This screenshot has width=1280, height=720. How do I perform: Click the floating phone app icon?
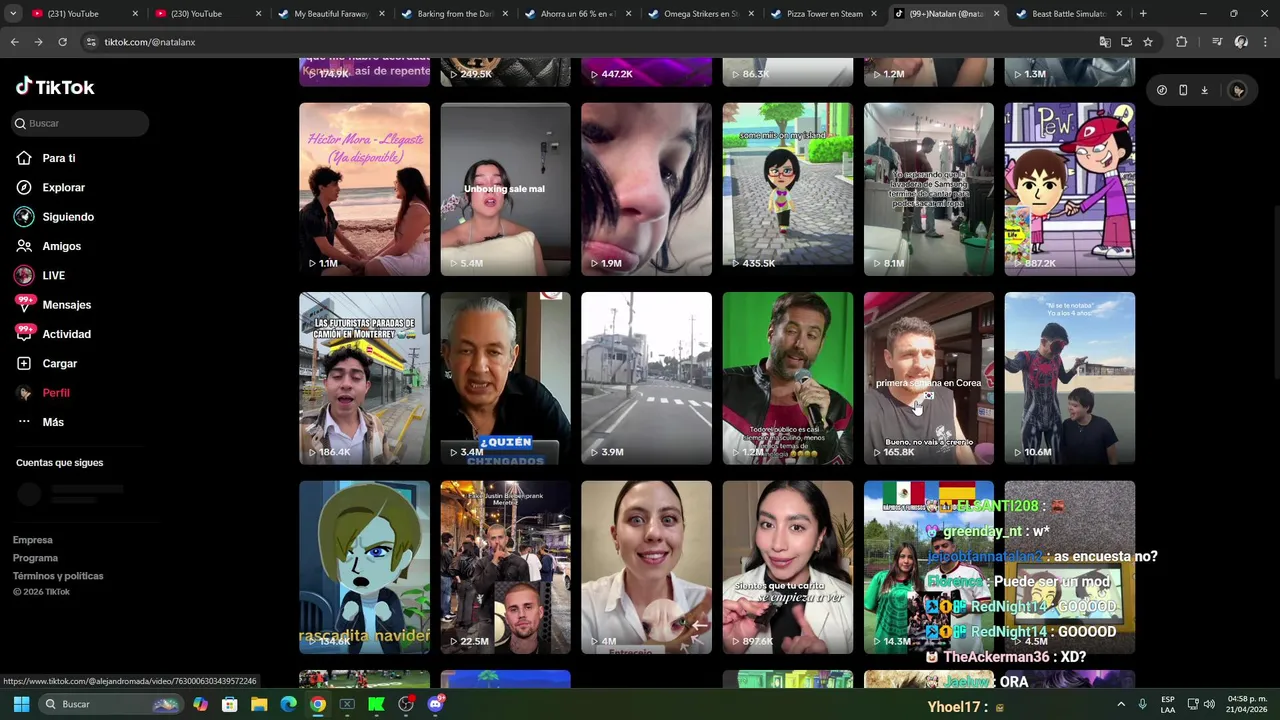[1183, 90]
